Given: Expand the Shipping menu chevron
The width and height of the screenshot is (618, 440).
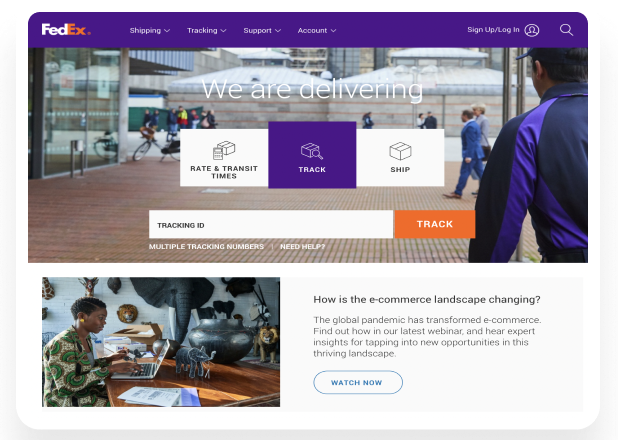Looking at the screenshot, I should click(x=167, y=31).
